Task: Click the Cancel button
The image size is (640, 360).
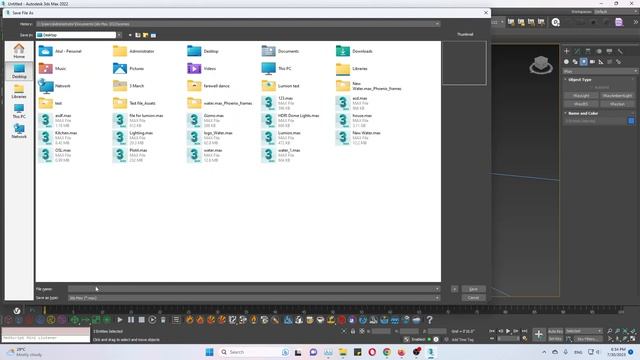Action: point(473,298)
